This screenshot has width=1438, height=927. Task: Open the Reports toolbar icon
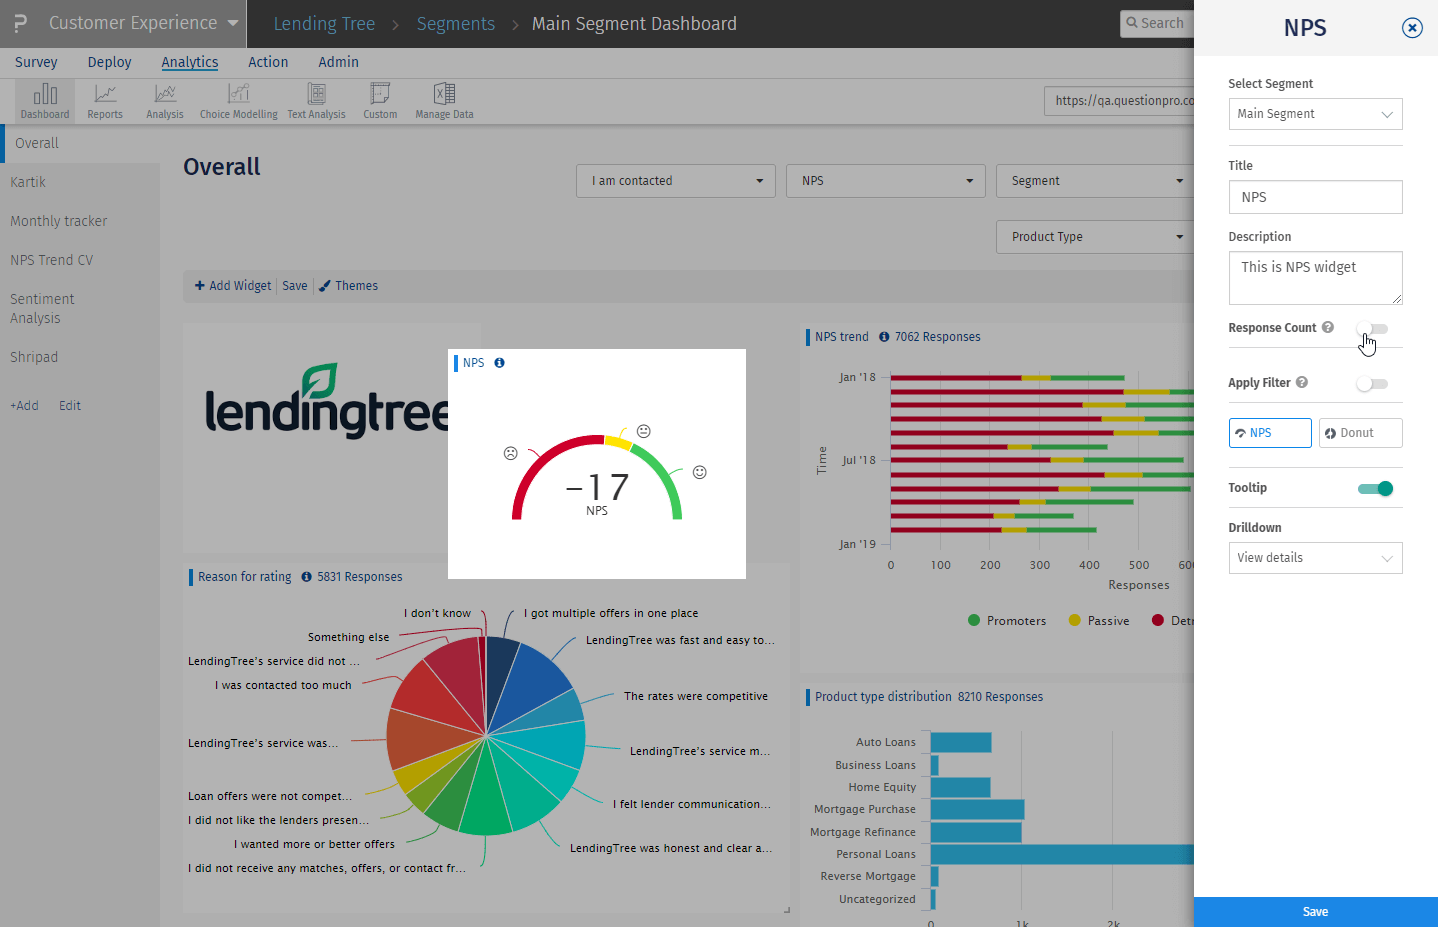tap(105, 101)
